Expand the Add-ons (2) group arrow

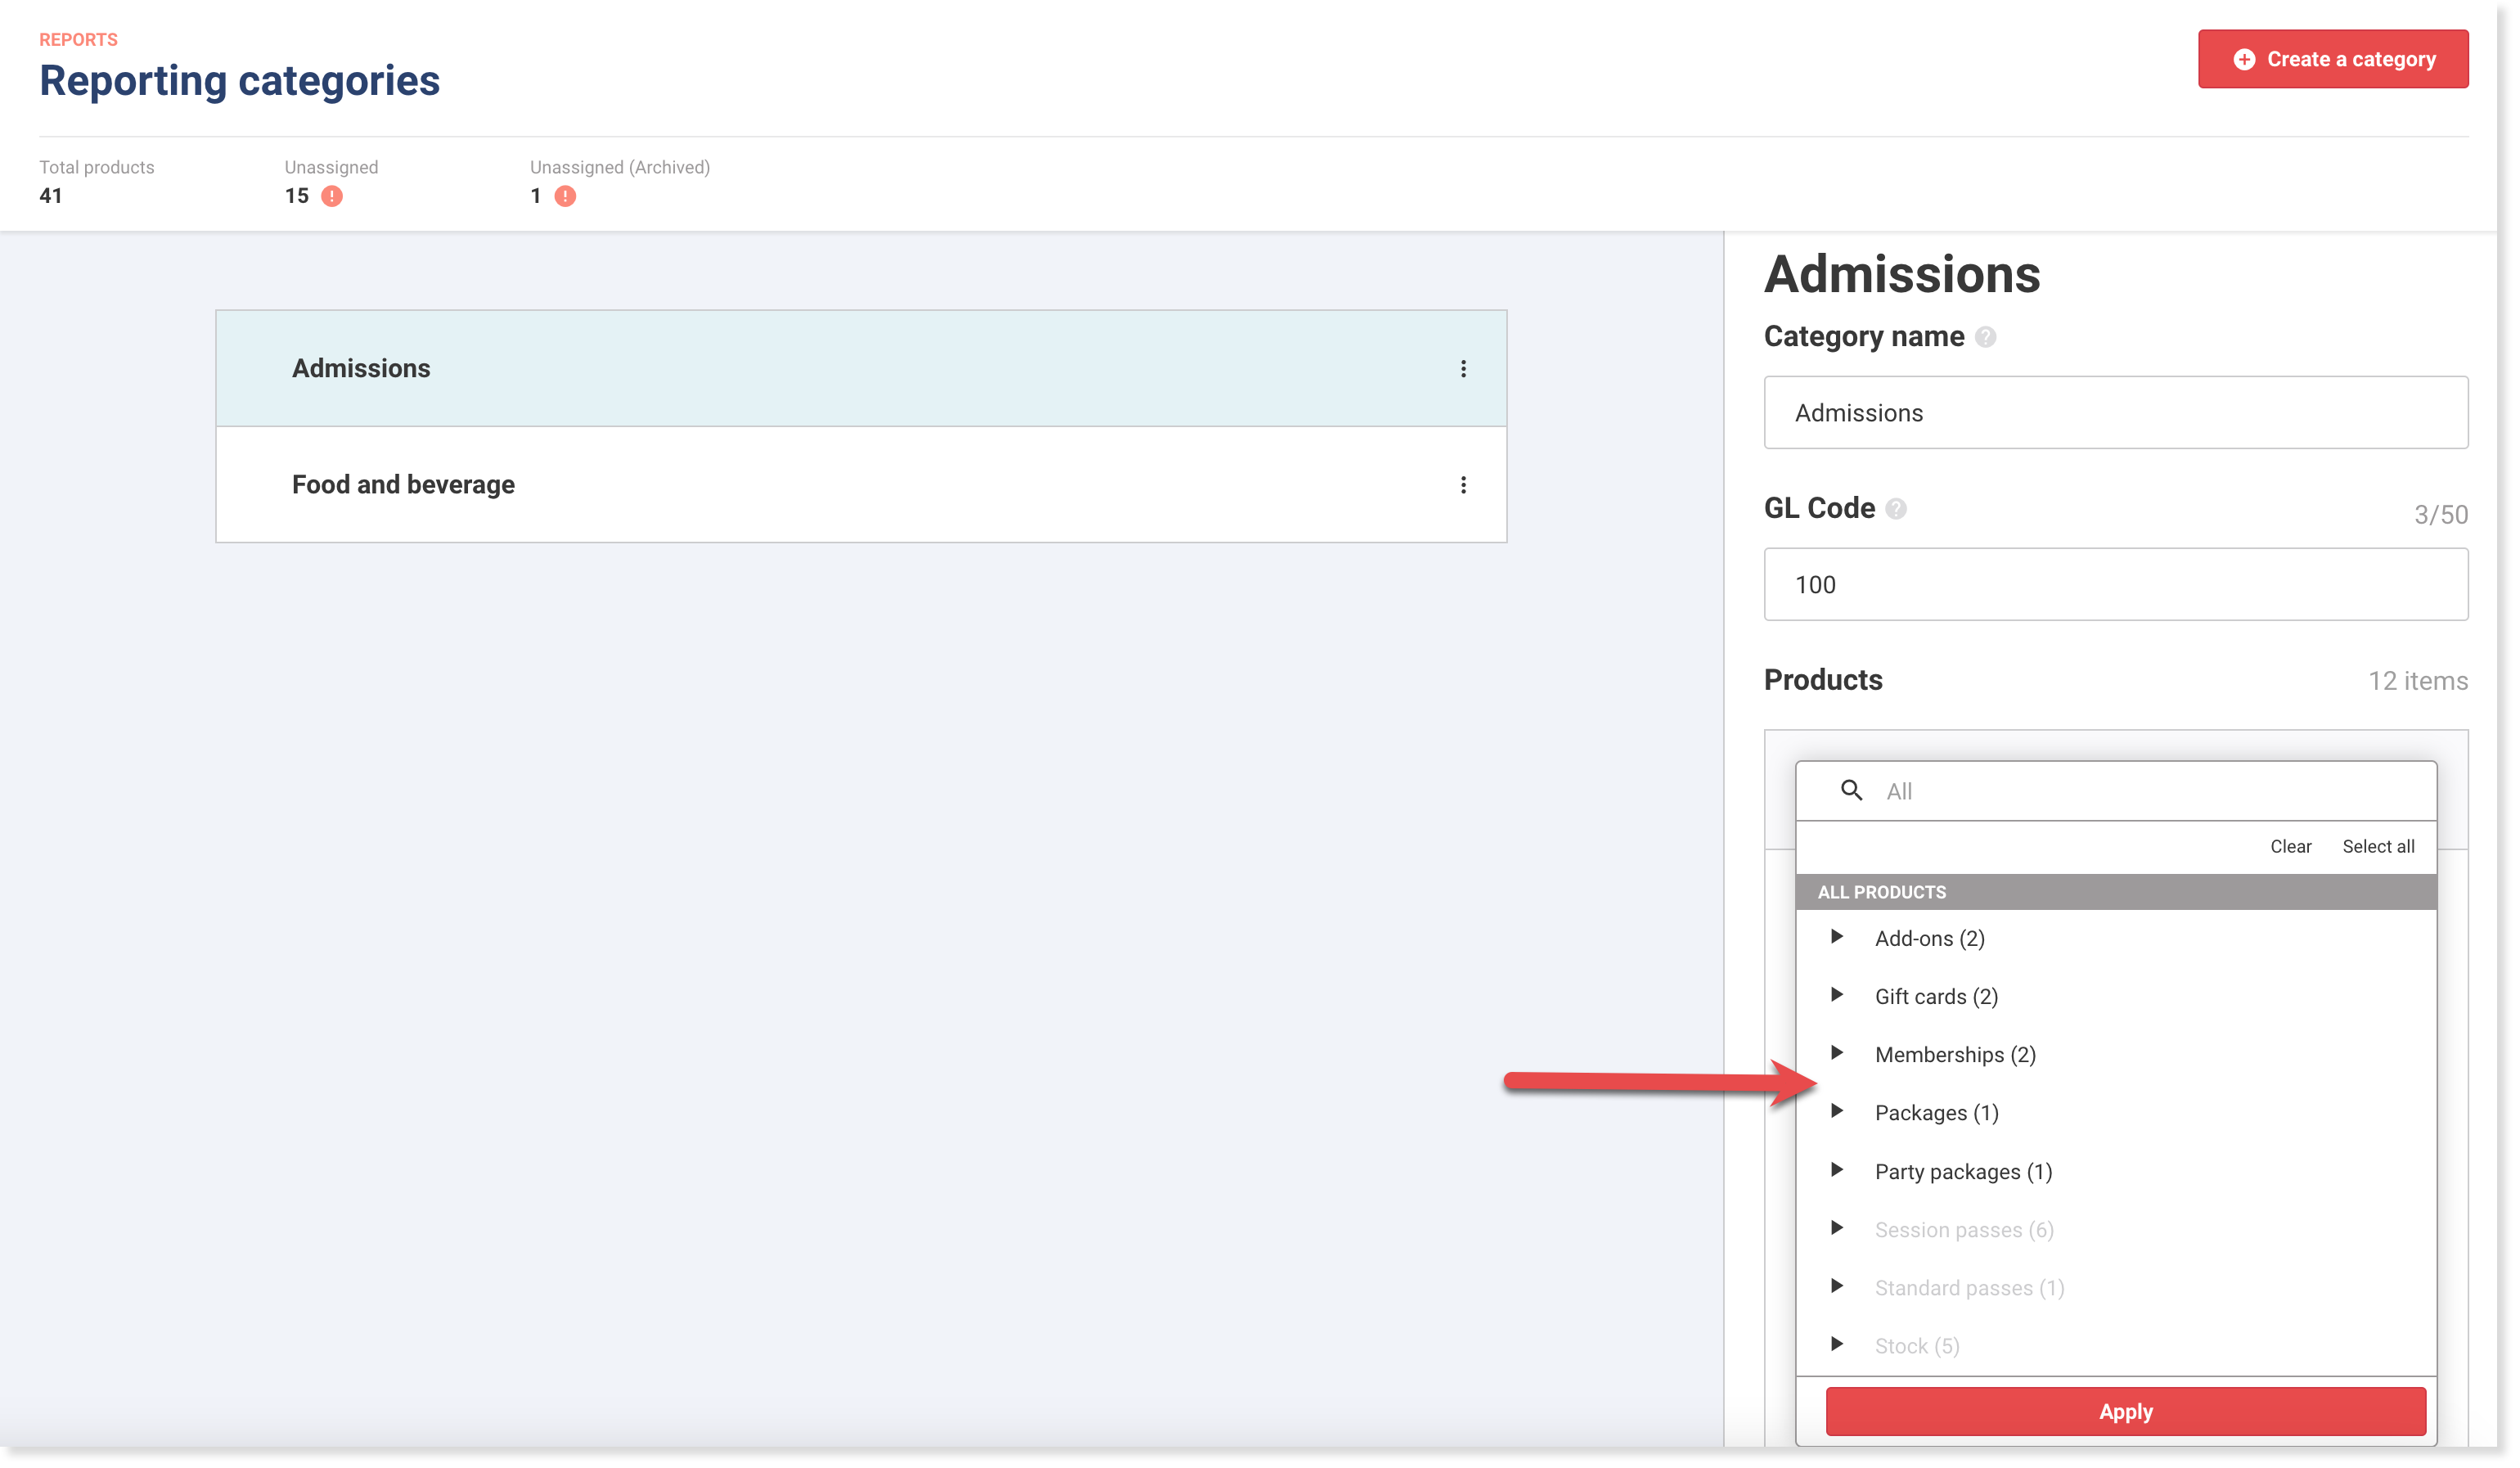click(1837, 937)
